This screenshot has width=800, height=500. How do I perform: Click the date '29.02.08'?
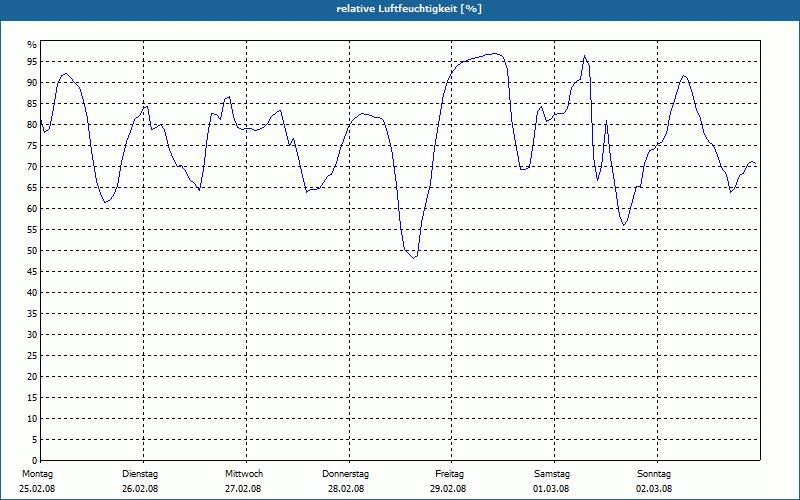click(x=448, y=489)
